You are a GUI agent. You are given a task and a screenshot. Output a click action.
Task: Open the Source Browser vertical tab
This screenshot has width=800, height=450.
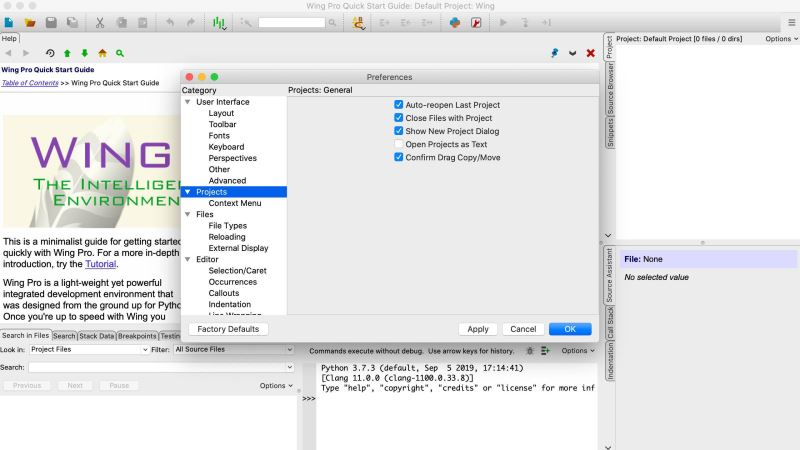(x=610, y=89)
